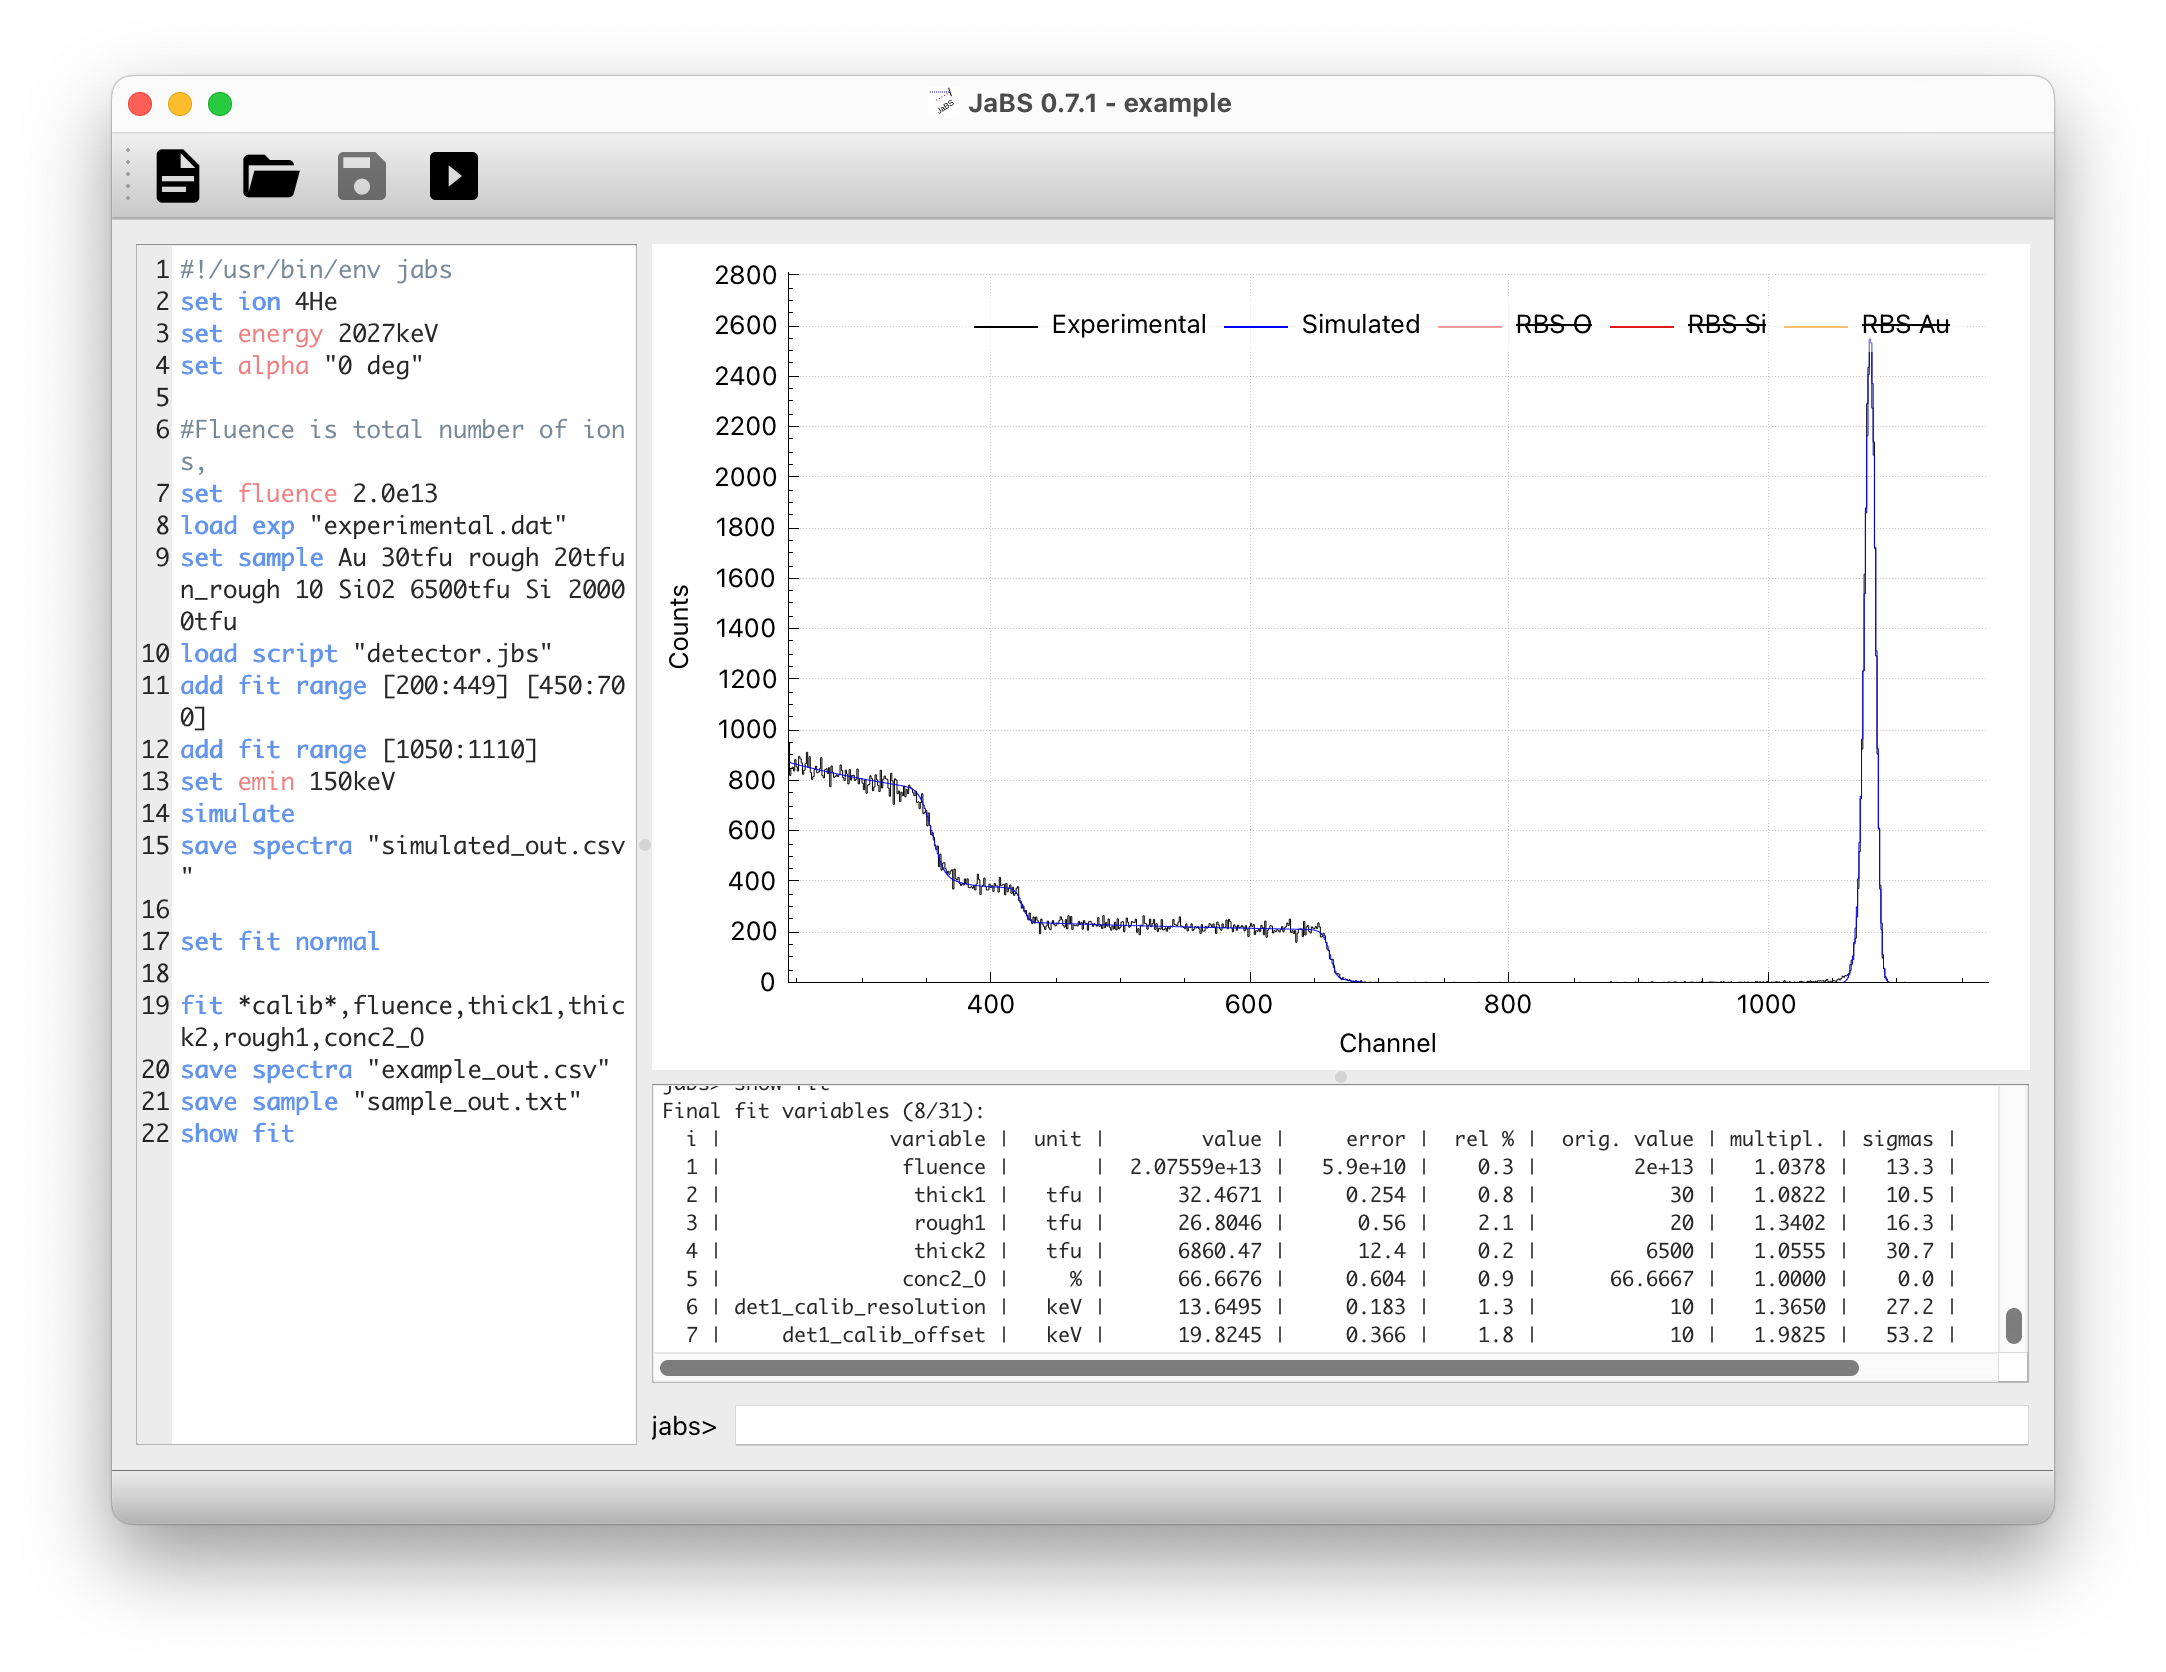
Task: Click the console horizontal scrollbar
Action: pos(1258,1368)
